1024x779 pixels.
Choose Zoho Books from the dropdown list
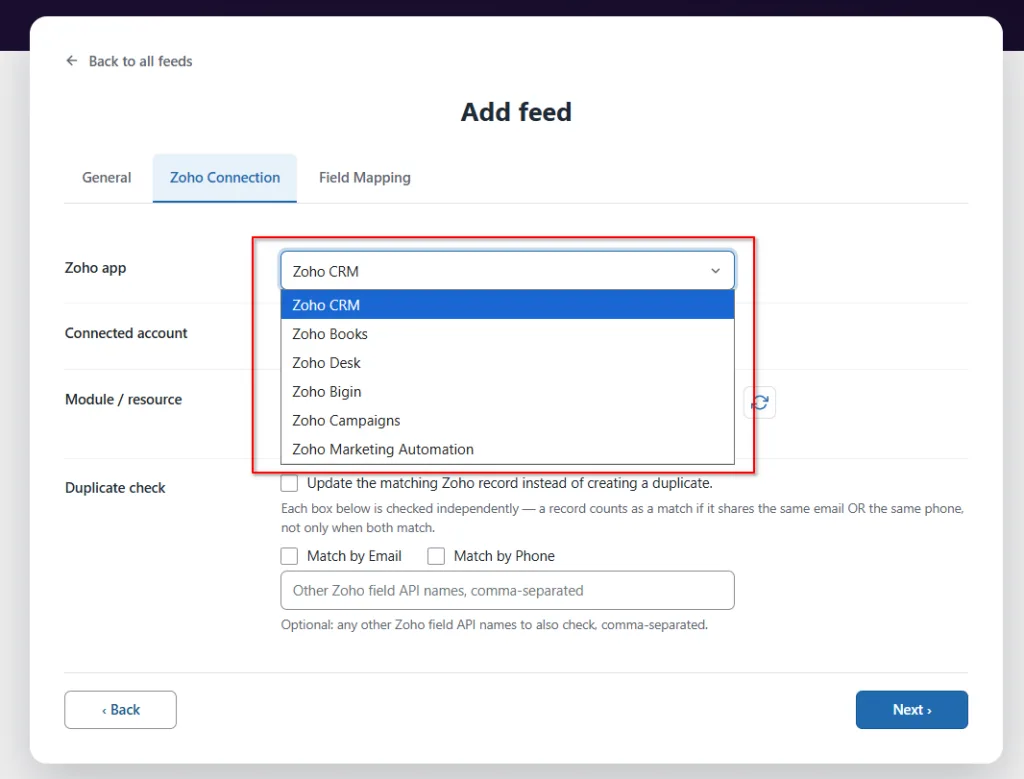(x=507, y=334)
